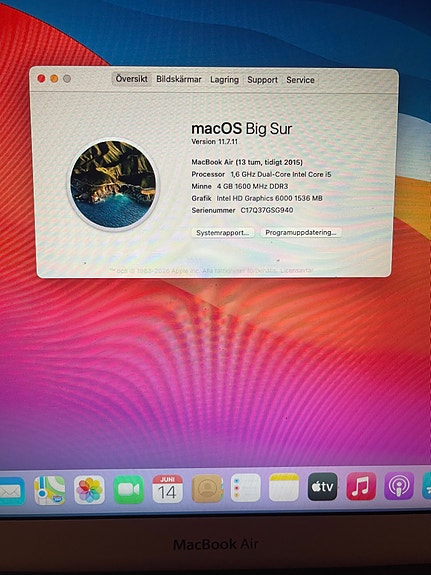
Task: Open the Mail app in Dock
Action: [x=12, y=491]
